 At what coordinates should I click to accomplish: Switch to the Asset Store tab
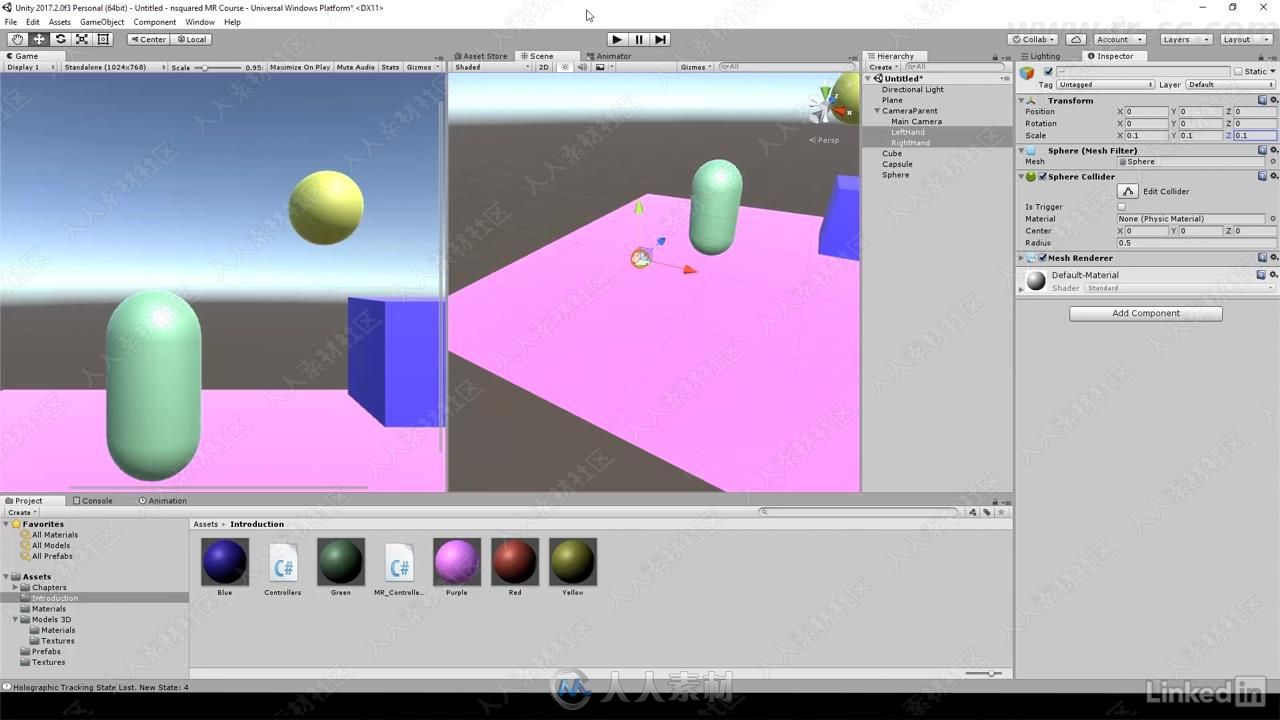click(x=481, y=56)
